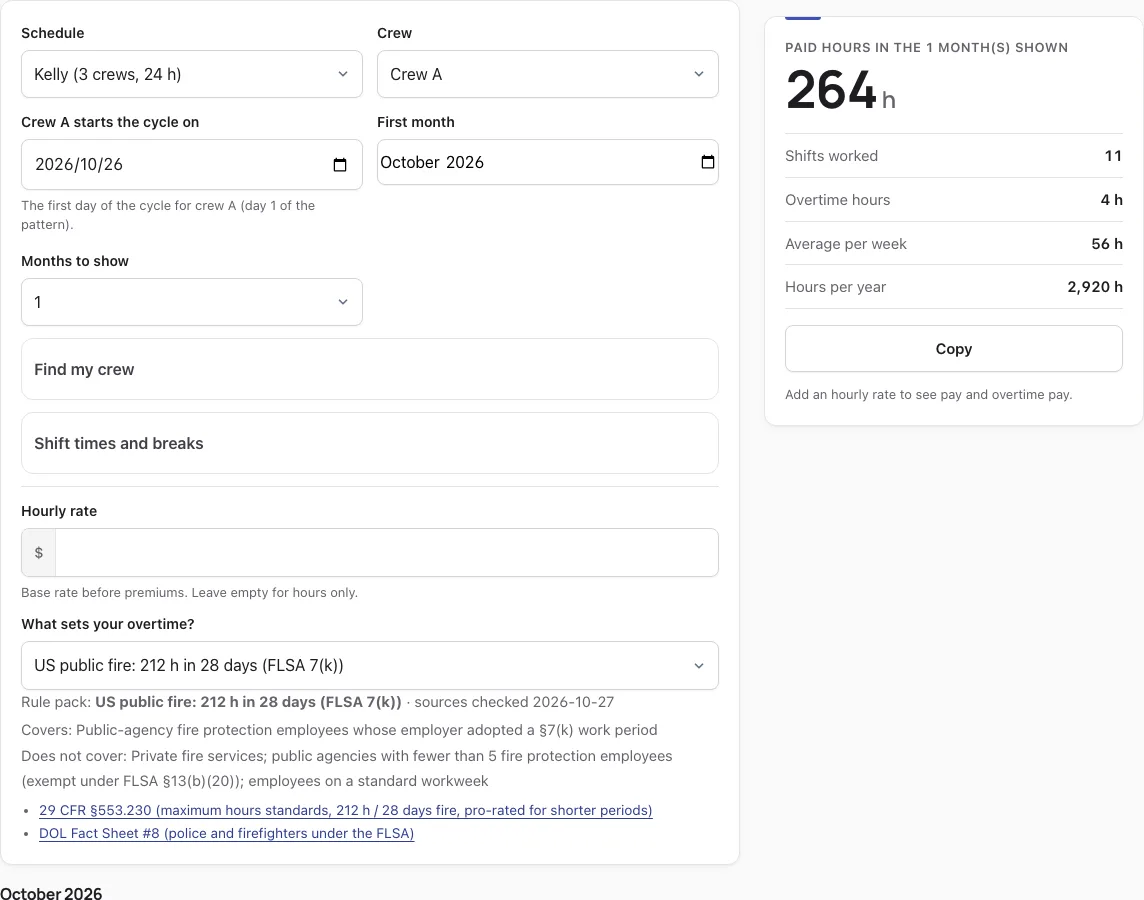Screen dimensions: 1144x900
Task: Click the 264 h paid hours total
Action: (840, 90)
